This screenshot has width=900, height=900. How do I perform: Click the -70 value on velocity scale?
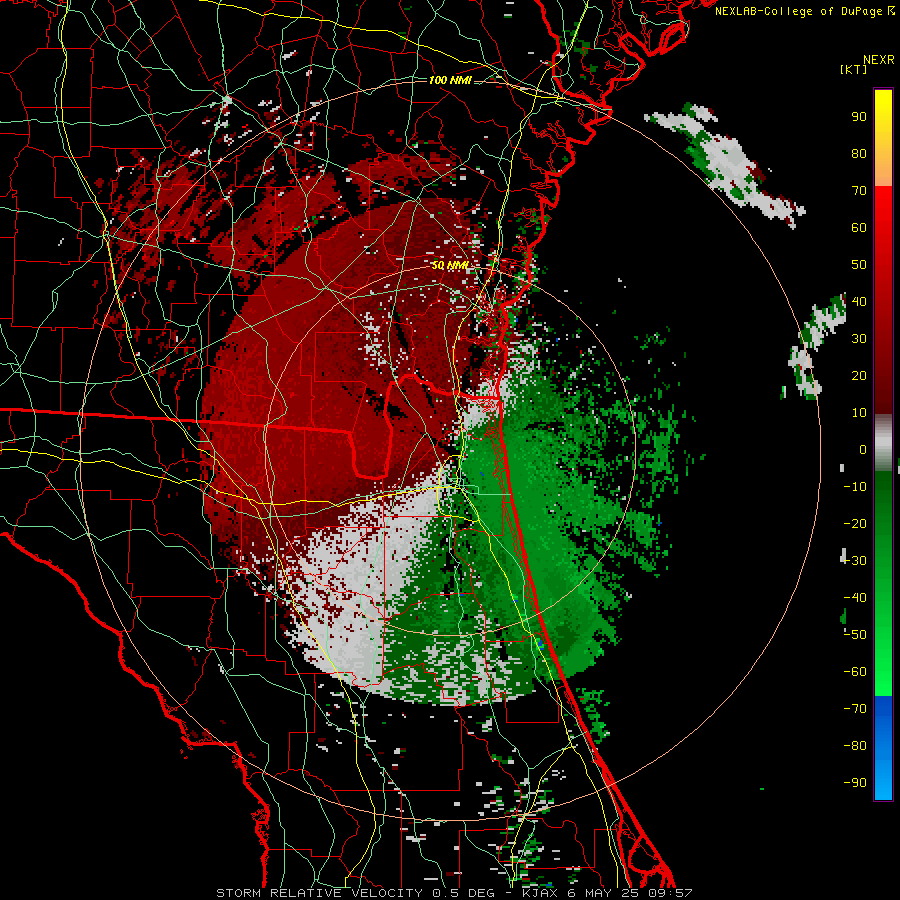point(855,709)
